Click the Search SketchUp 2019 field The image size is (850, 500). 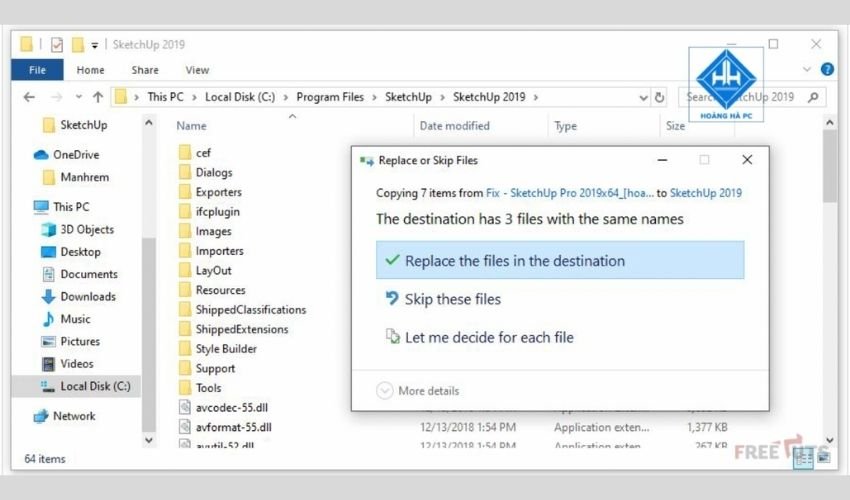(745, 97)
